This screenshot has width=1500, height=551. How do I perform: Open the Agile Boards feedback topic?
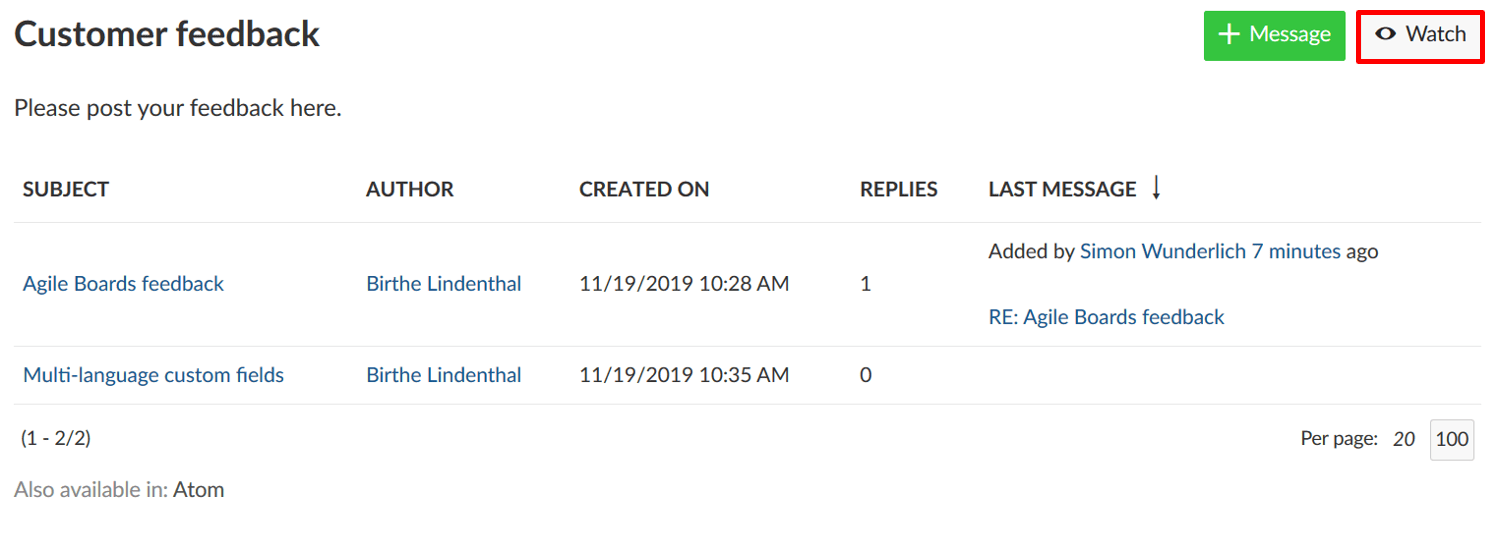pos(123,284)
